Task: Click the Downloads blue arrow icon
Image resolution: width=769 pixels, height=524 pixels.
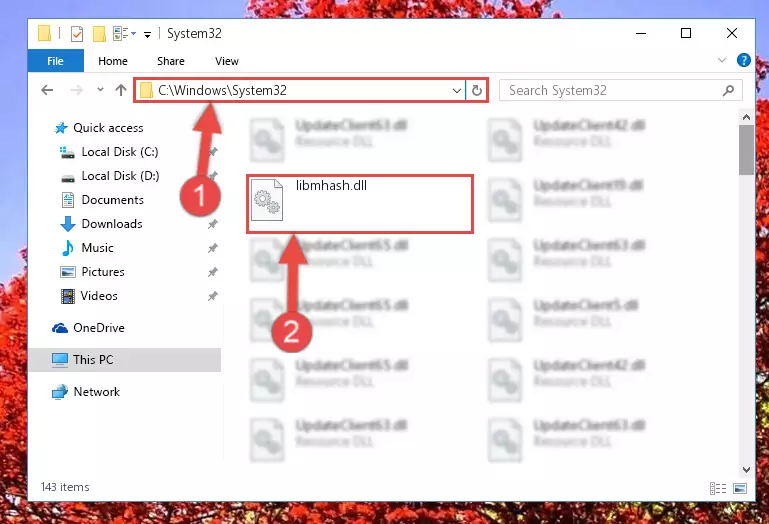Action: pyautogui.click(x=68, y=224)
